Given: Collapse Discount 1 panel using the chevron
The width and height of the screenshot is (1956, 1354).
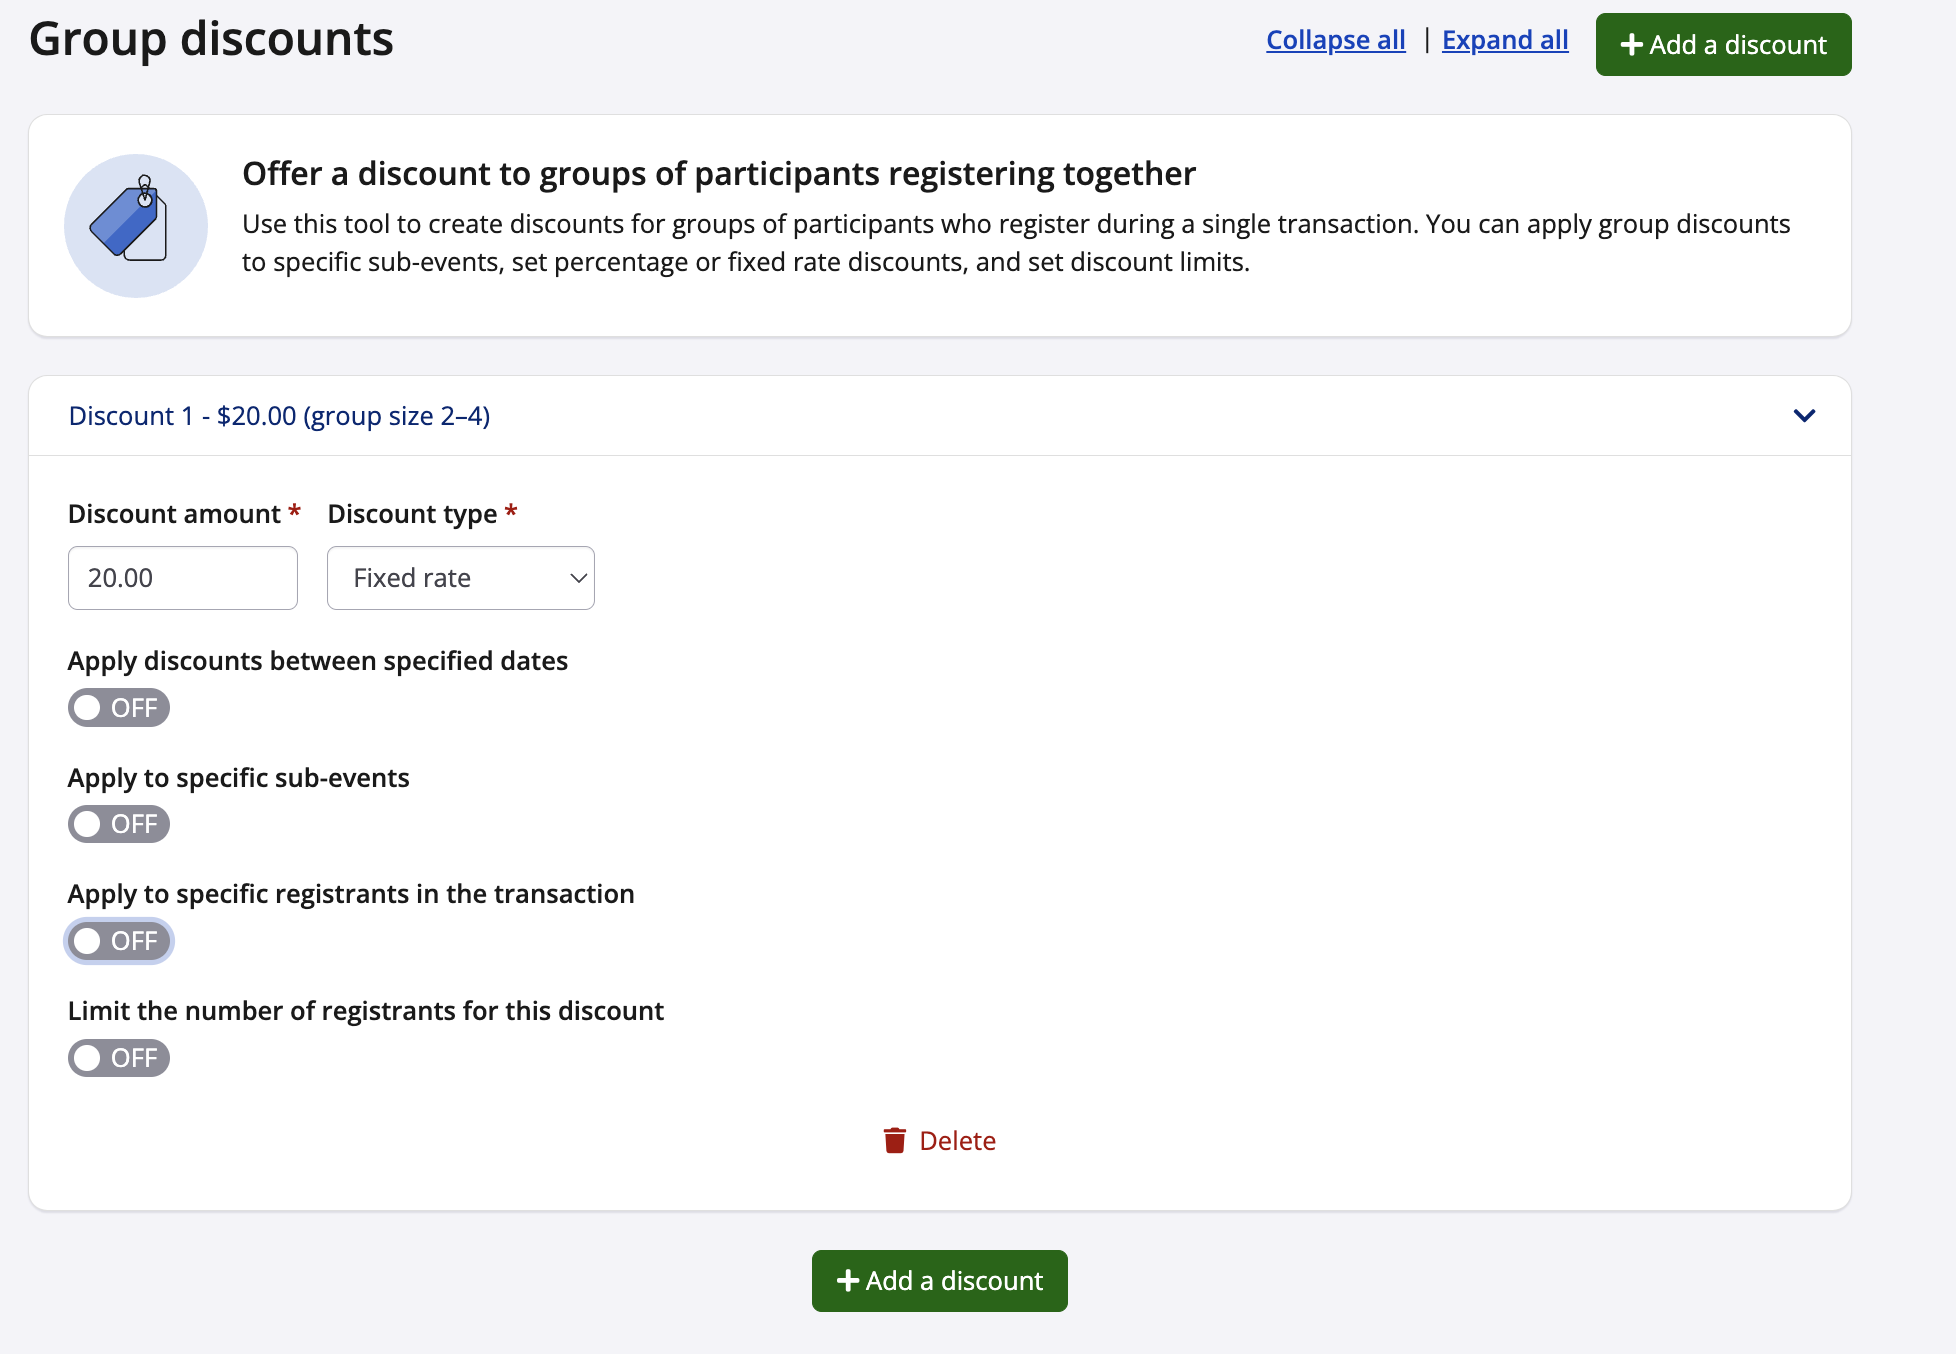Looking at the screenshot, I should tap(1804, 416).
